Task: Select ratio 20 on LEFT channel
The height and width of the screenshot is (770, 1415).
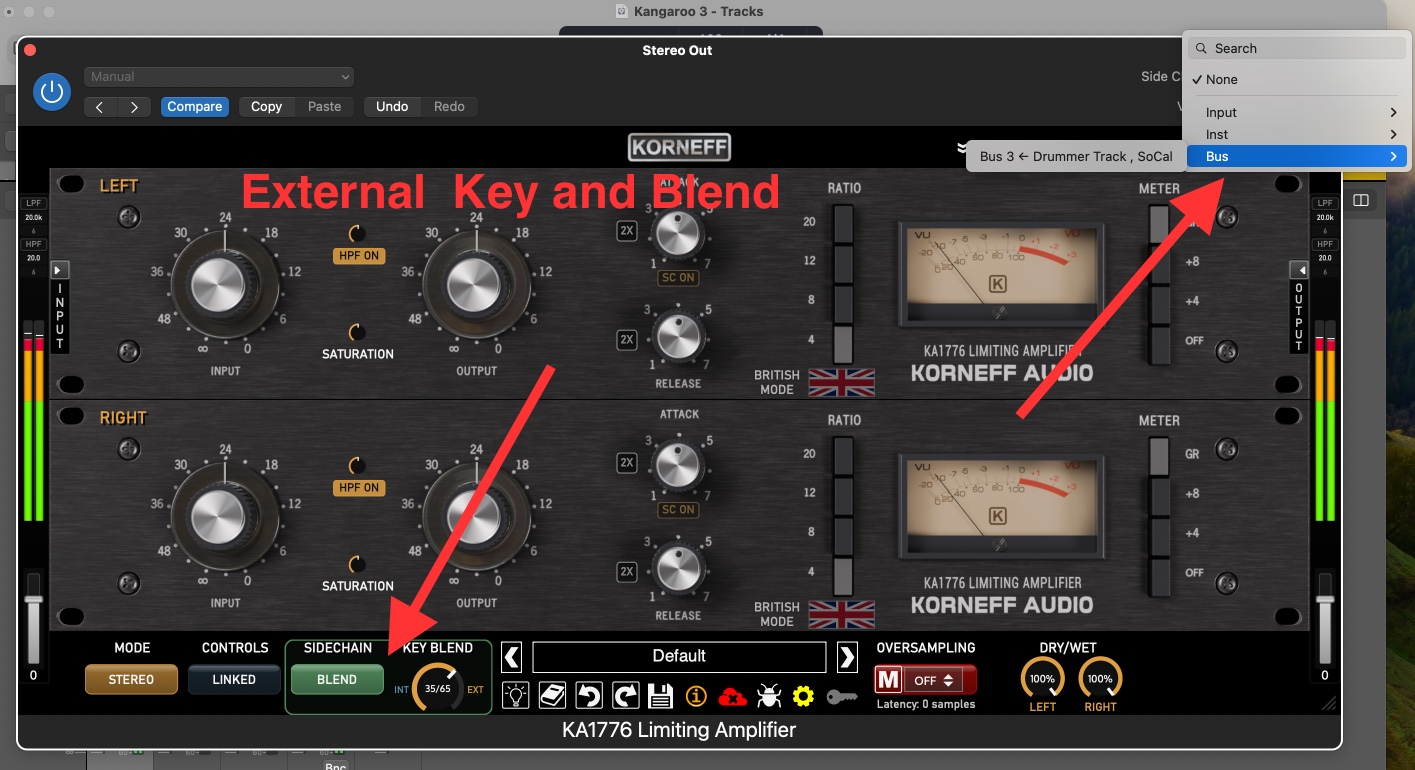Action: pos(843,223)
